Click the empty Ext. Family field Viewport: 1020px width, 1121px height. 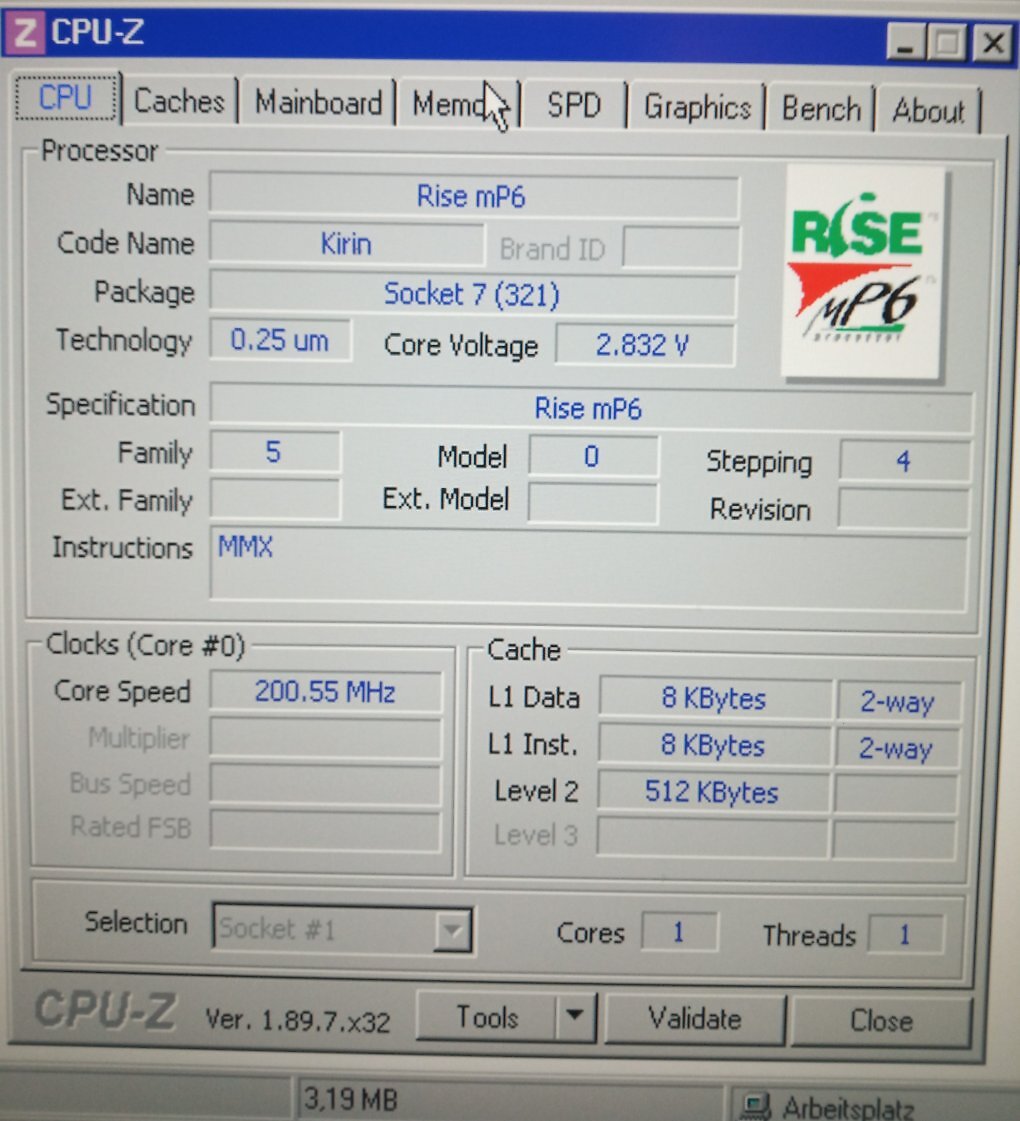[x=275, y=498]
